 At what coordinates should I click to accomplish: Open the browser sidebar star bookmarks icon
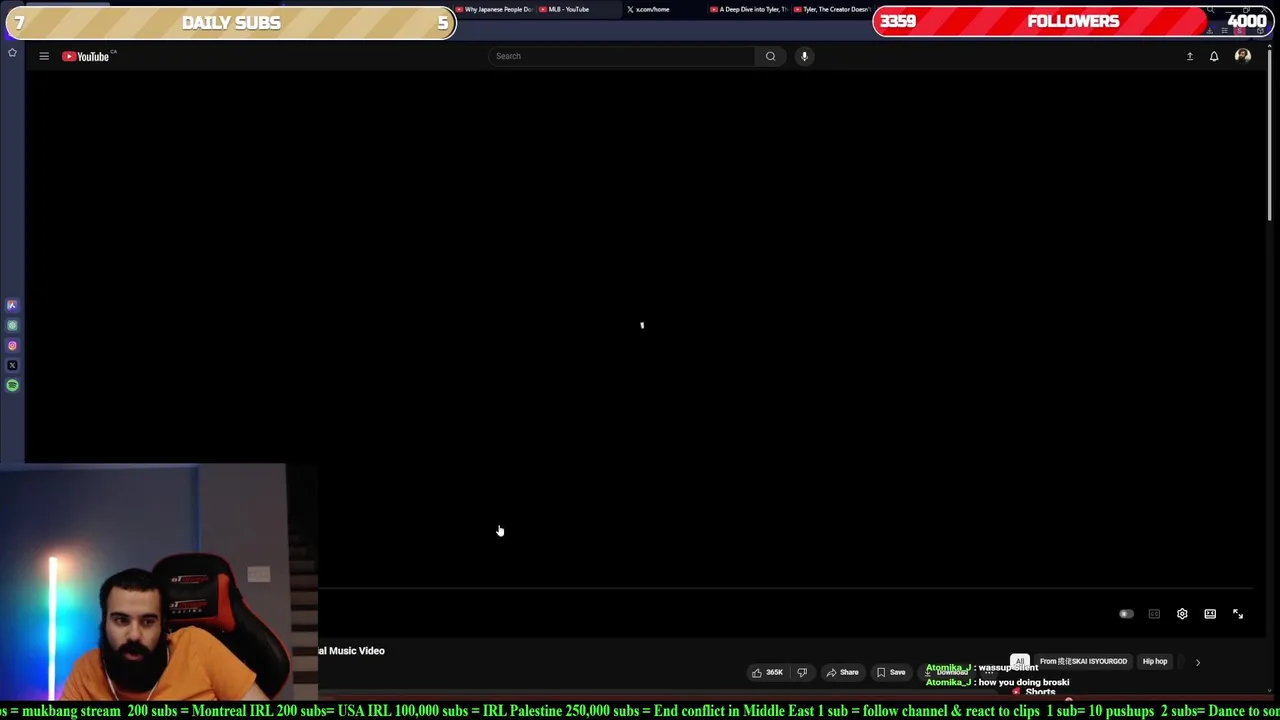pos(12,53)
